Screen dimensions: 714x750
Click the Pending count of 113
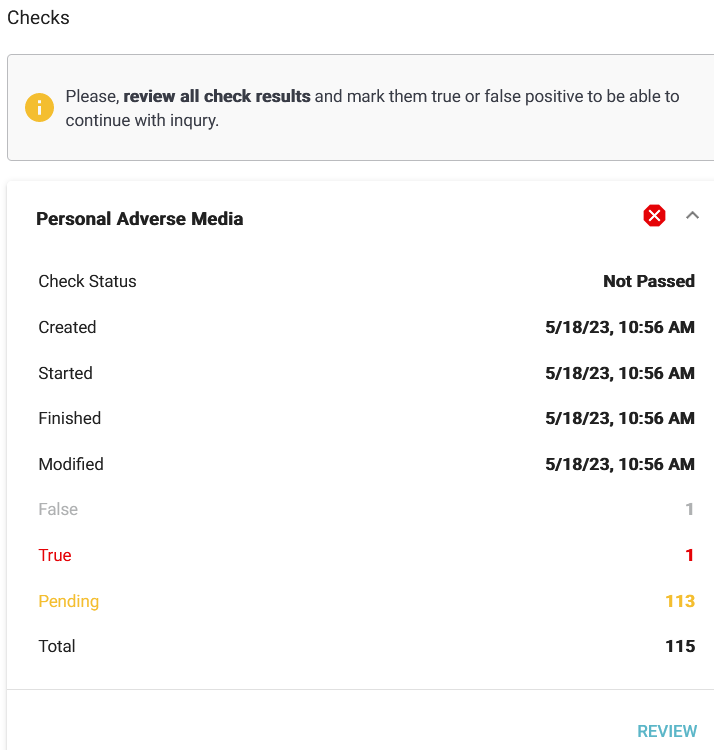click(679, 601)
